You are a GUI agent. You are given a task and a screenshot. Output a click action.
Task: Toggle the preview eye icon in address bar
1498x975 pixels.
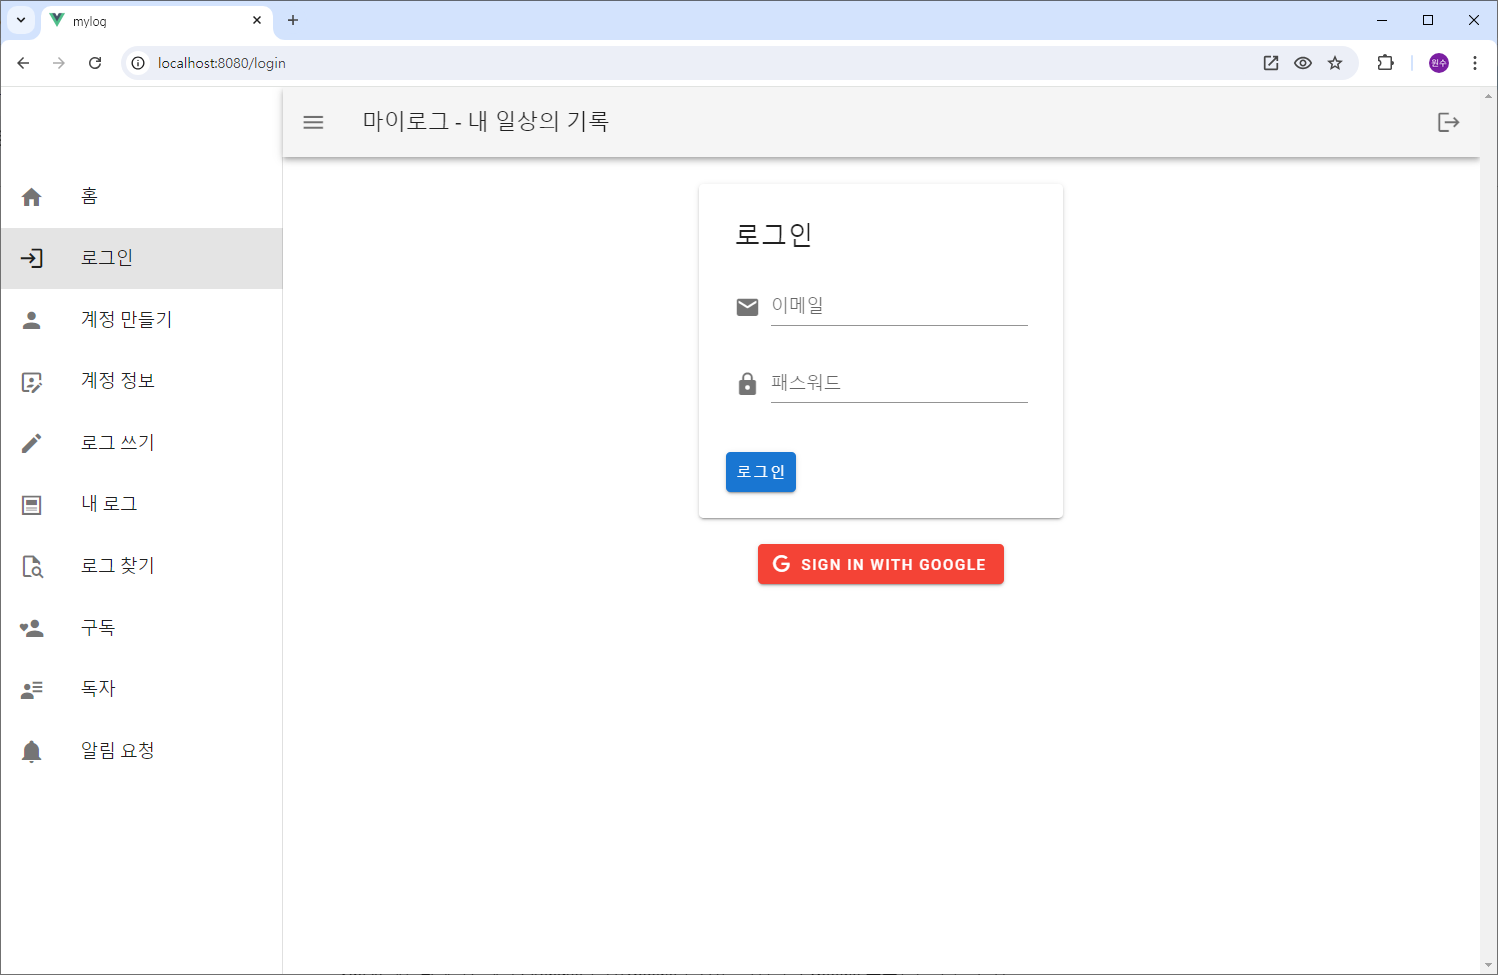coord(1303,62)
